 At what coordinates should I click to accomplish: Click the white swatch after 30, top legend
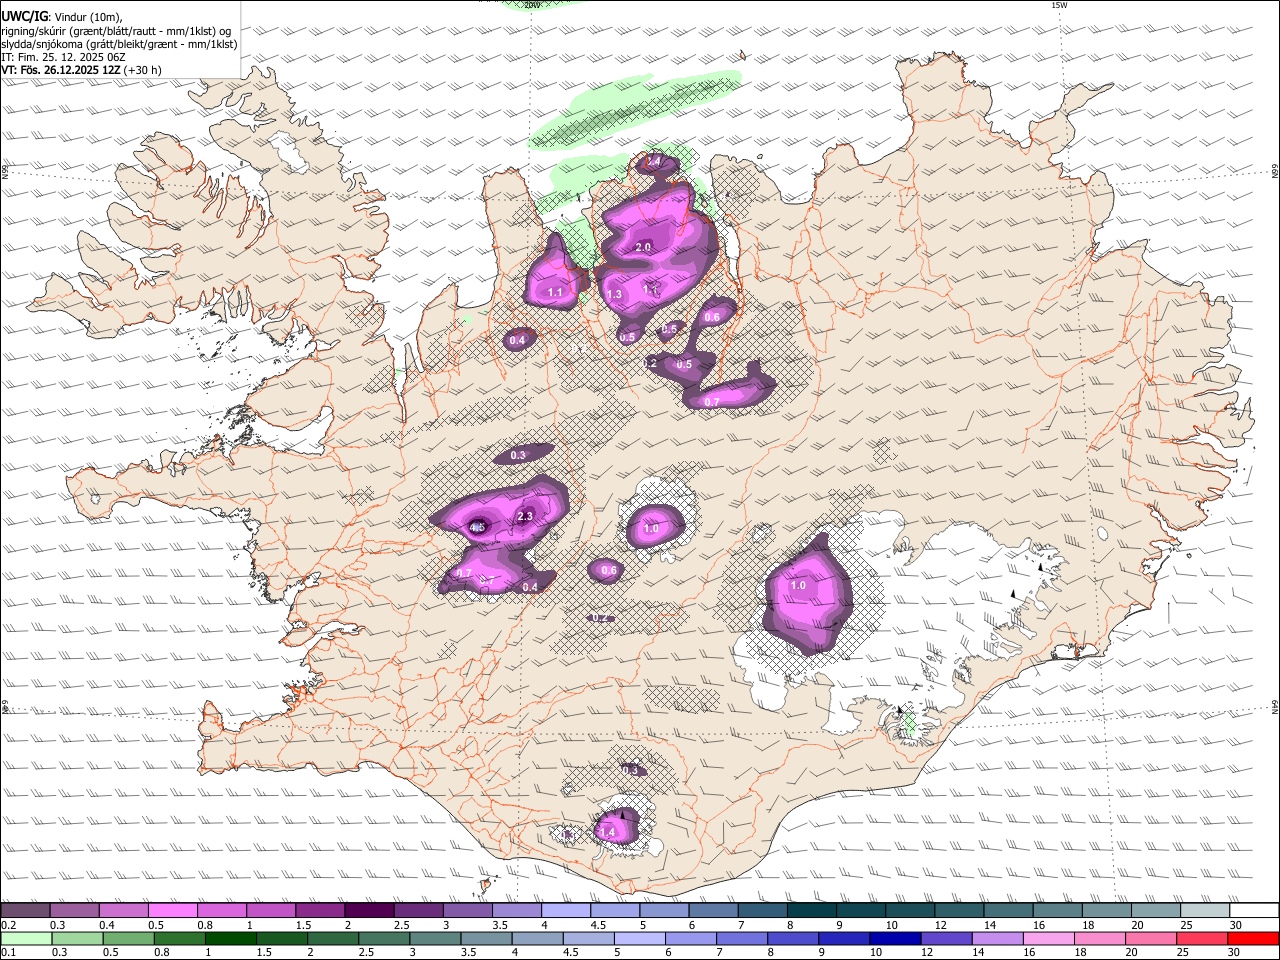(1253, 911)
